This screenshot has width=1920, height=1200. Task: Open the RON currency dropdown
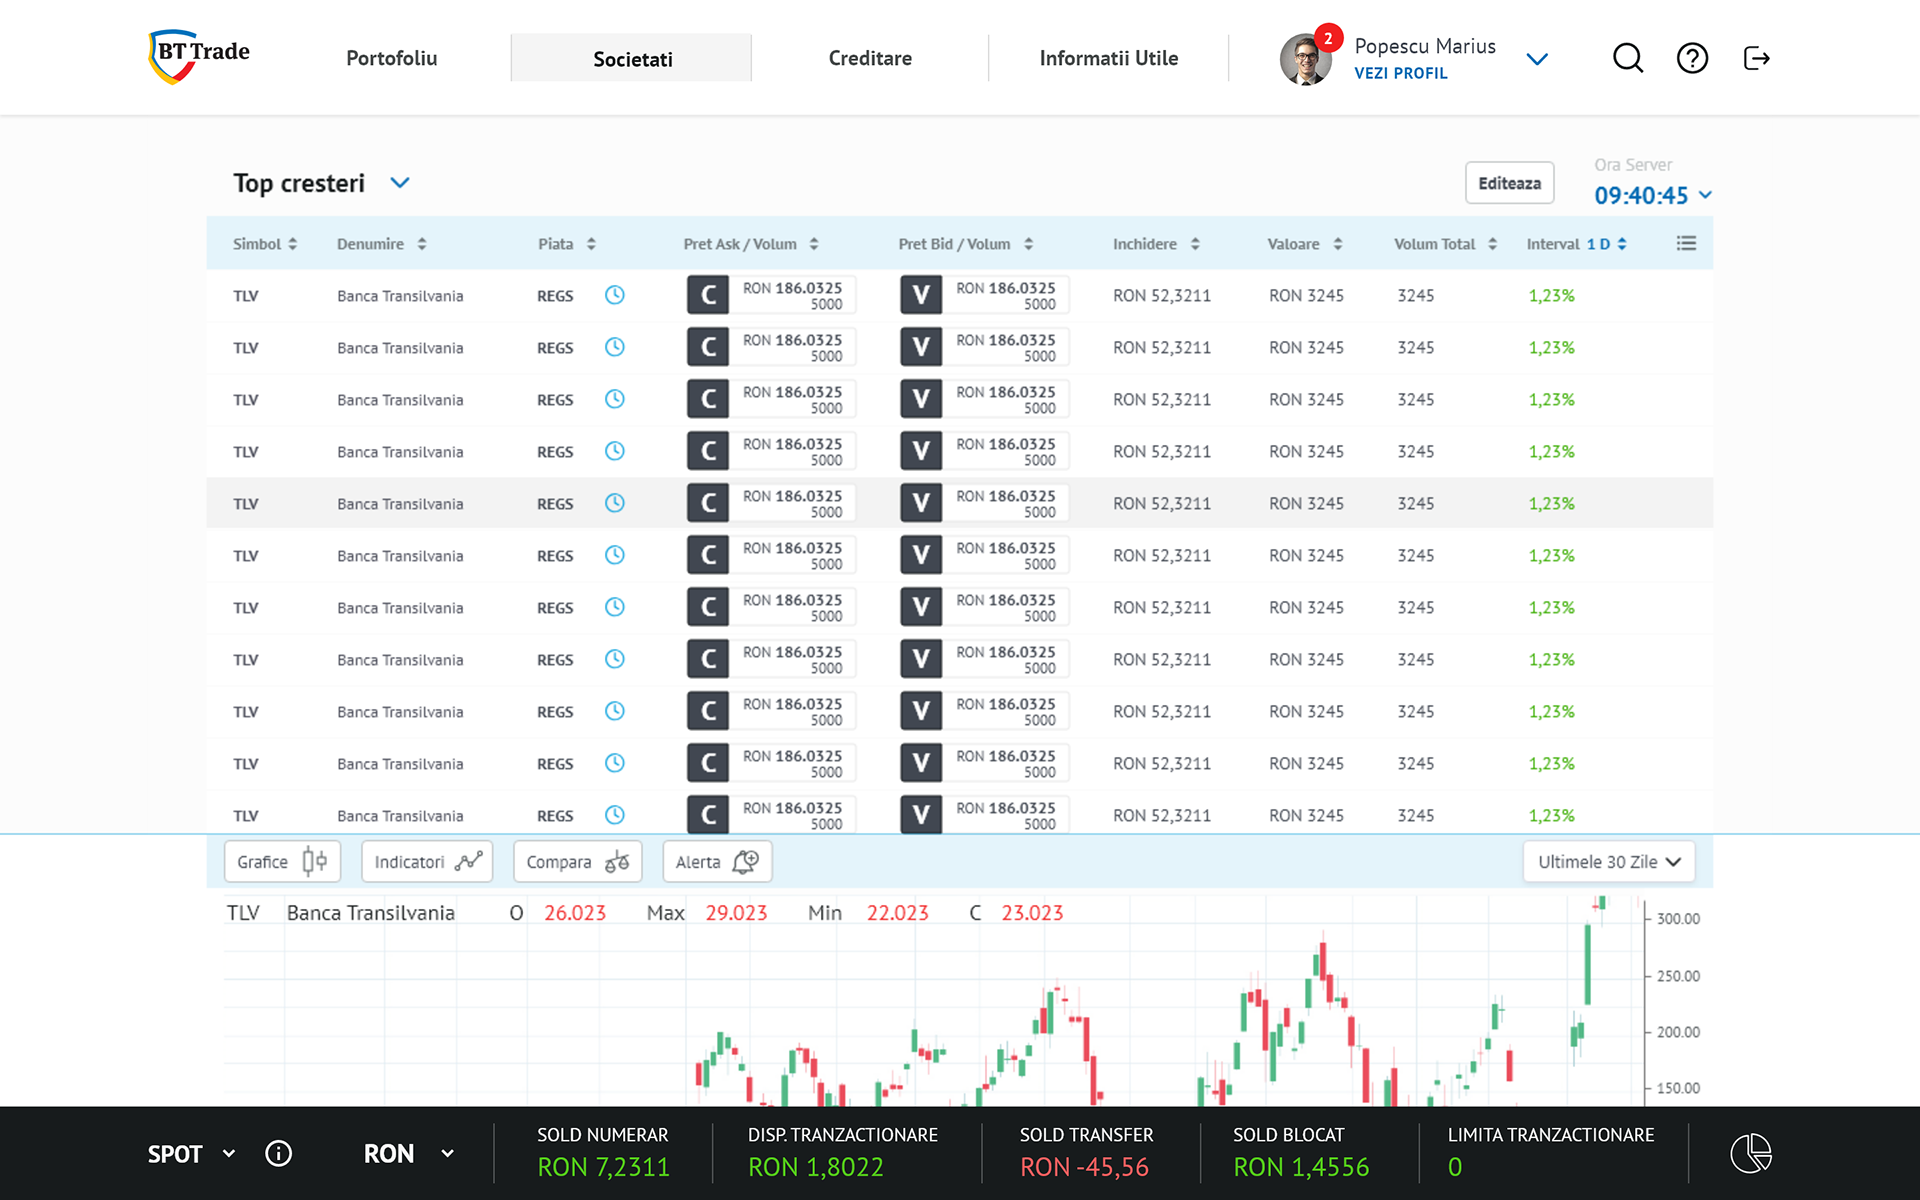click(x=447, y=1154)
